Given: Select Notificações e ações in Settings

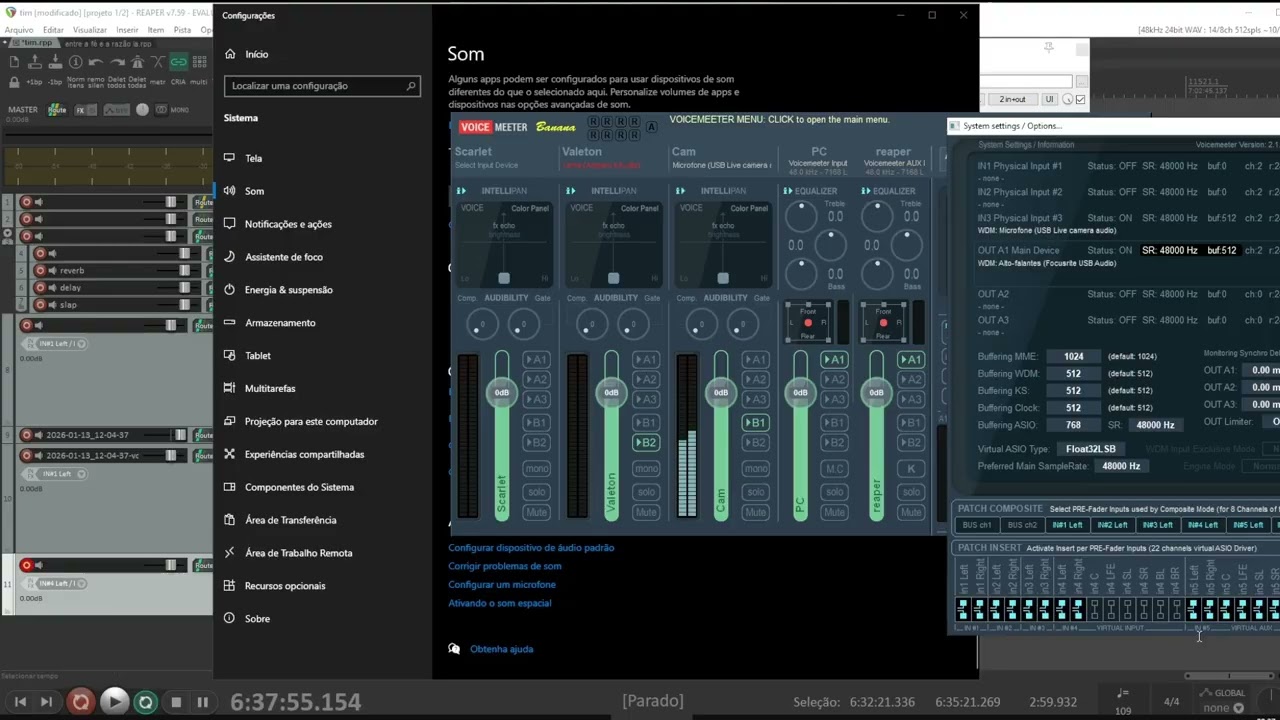Looking at the screenshot, I should [288, 224].
